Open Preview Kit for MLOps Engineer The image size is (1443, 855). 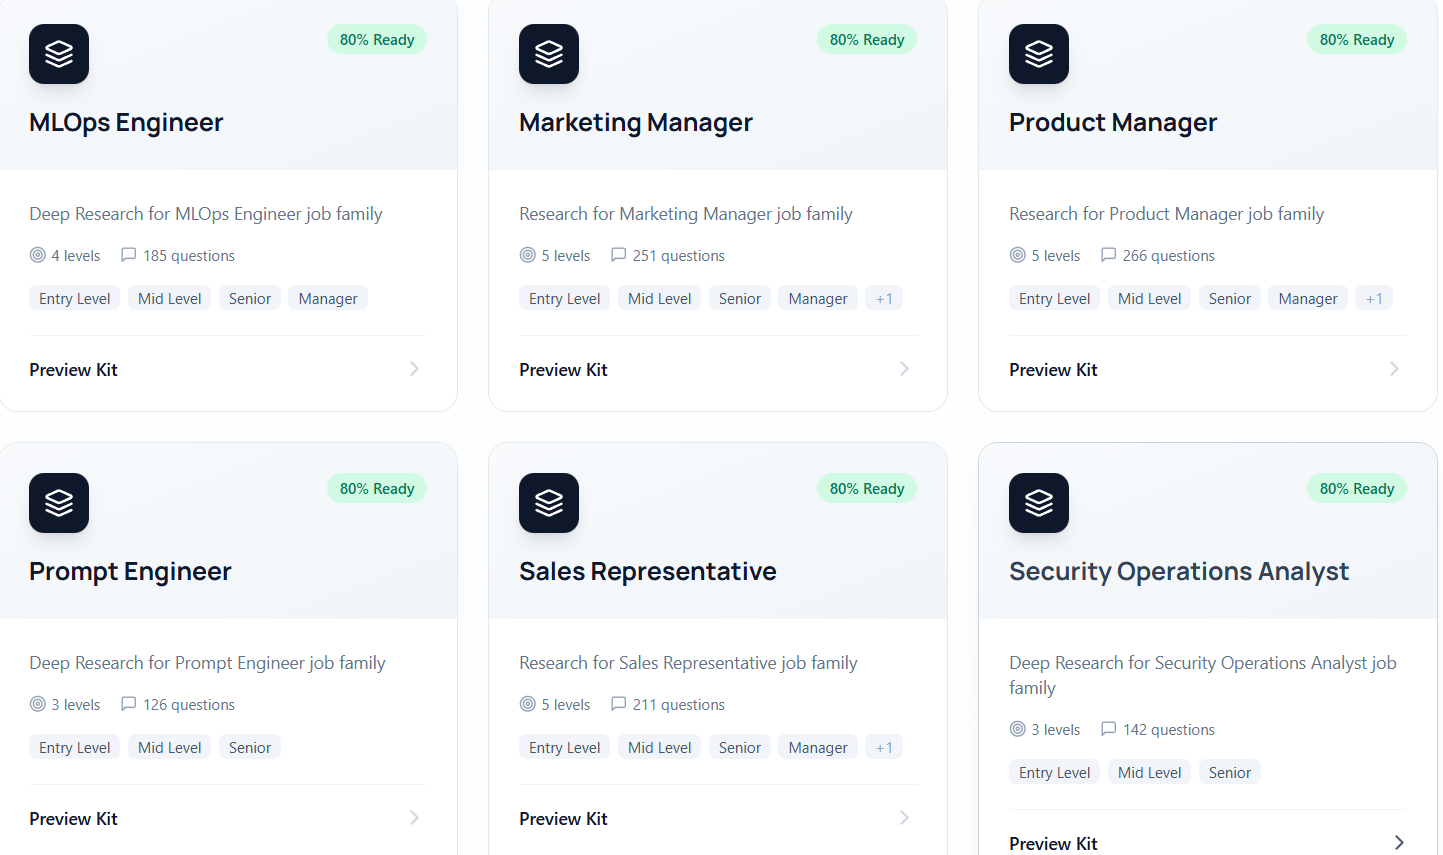click(73, 369)
